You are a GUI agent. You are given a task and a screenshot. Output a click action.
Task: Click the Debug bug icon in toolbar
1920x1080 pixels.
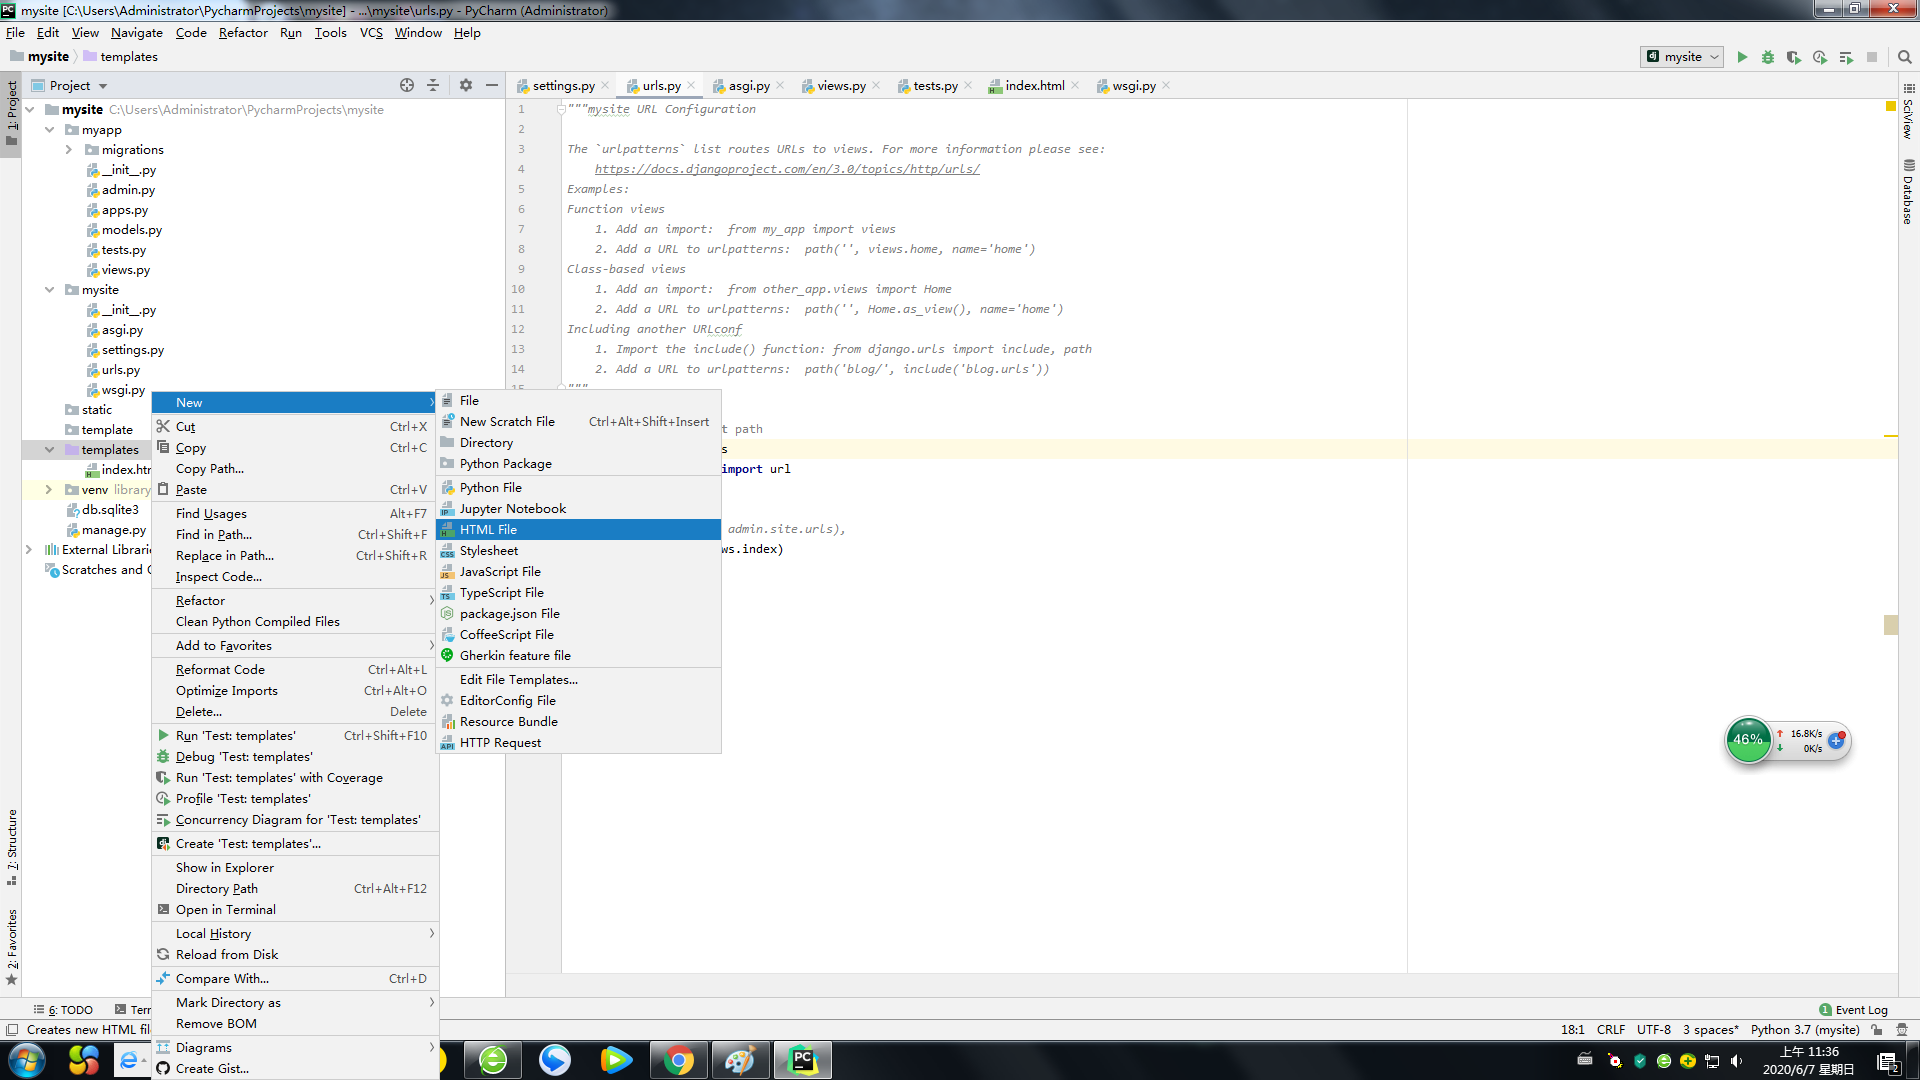point(1768,57)
